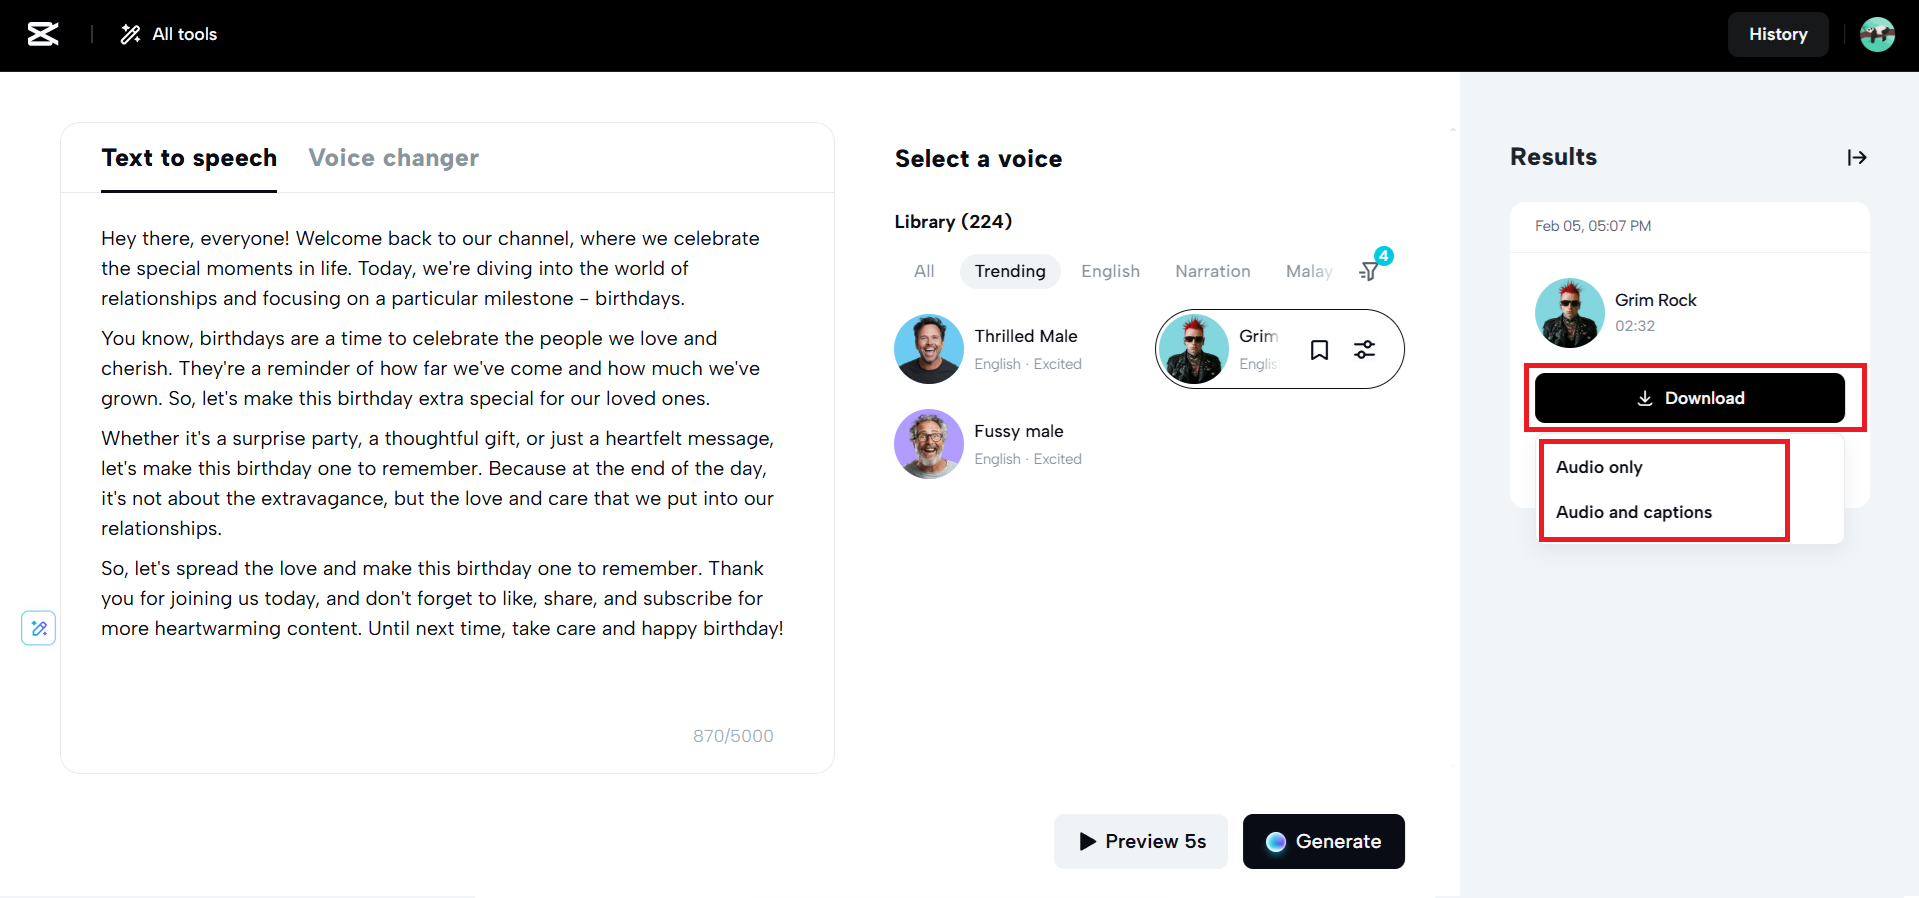This screenshot has height=898, width=1919.
Task: Click the CapCut logo icon
Action: click(42, 34)
